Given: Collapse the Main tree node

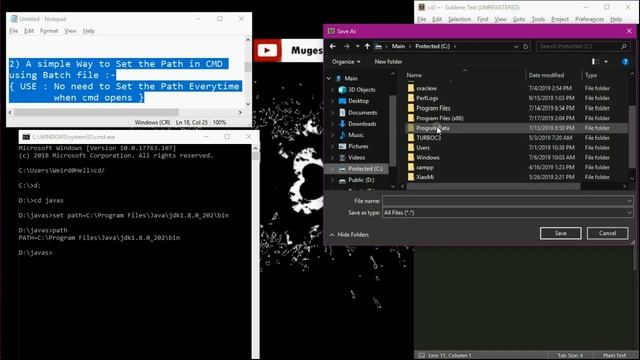Looking at the screenshot, I should [x=329, y=78].
